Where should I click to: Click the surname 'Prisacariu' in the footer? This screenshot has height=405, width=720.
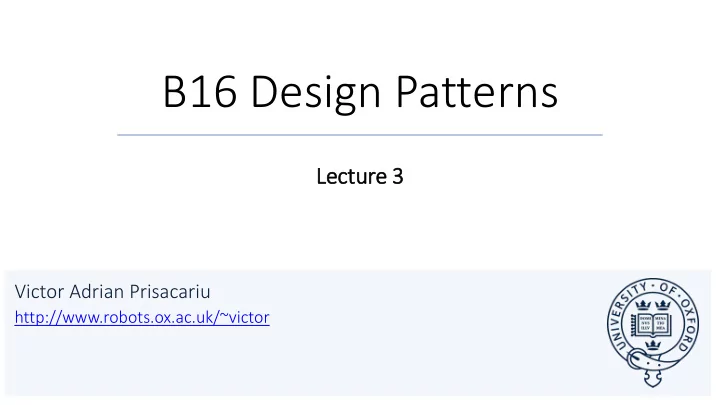pyautogui.click(x=169, y=292)
